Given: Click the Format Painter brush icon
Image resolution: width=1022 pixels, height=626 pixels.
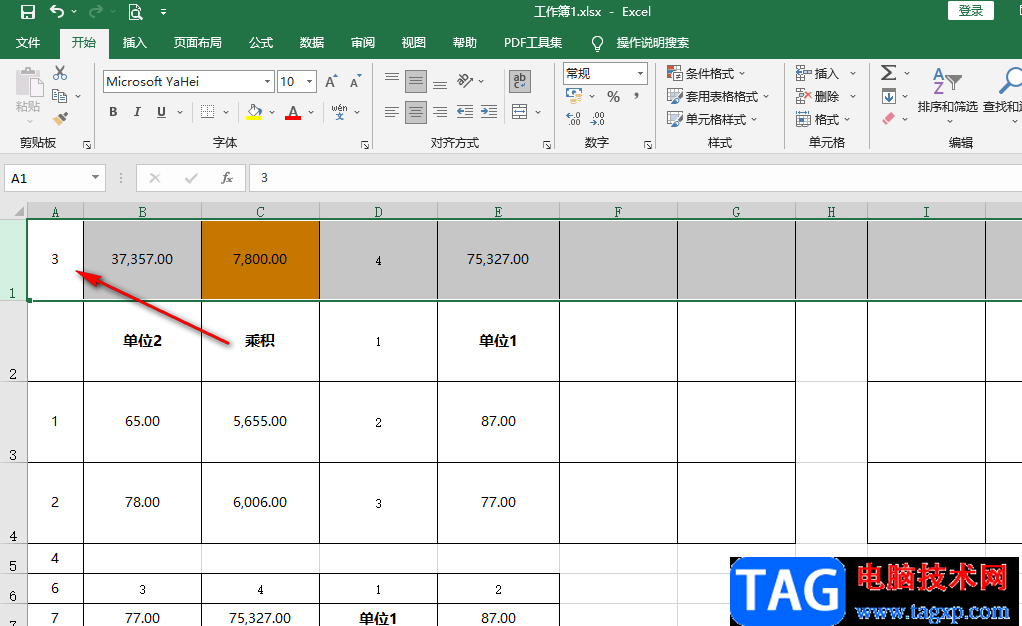Looking at the screenshot, I should point(60,119).
